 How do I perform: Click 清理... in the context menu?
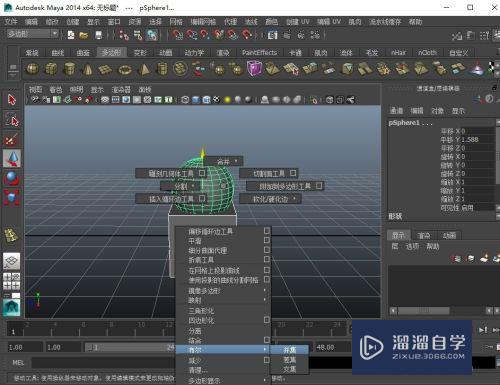223,370
